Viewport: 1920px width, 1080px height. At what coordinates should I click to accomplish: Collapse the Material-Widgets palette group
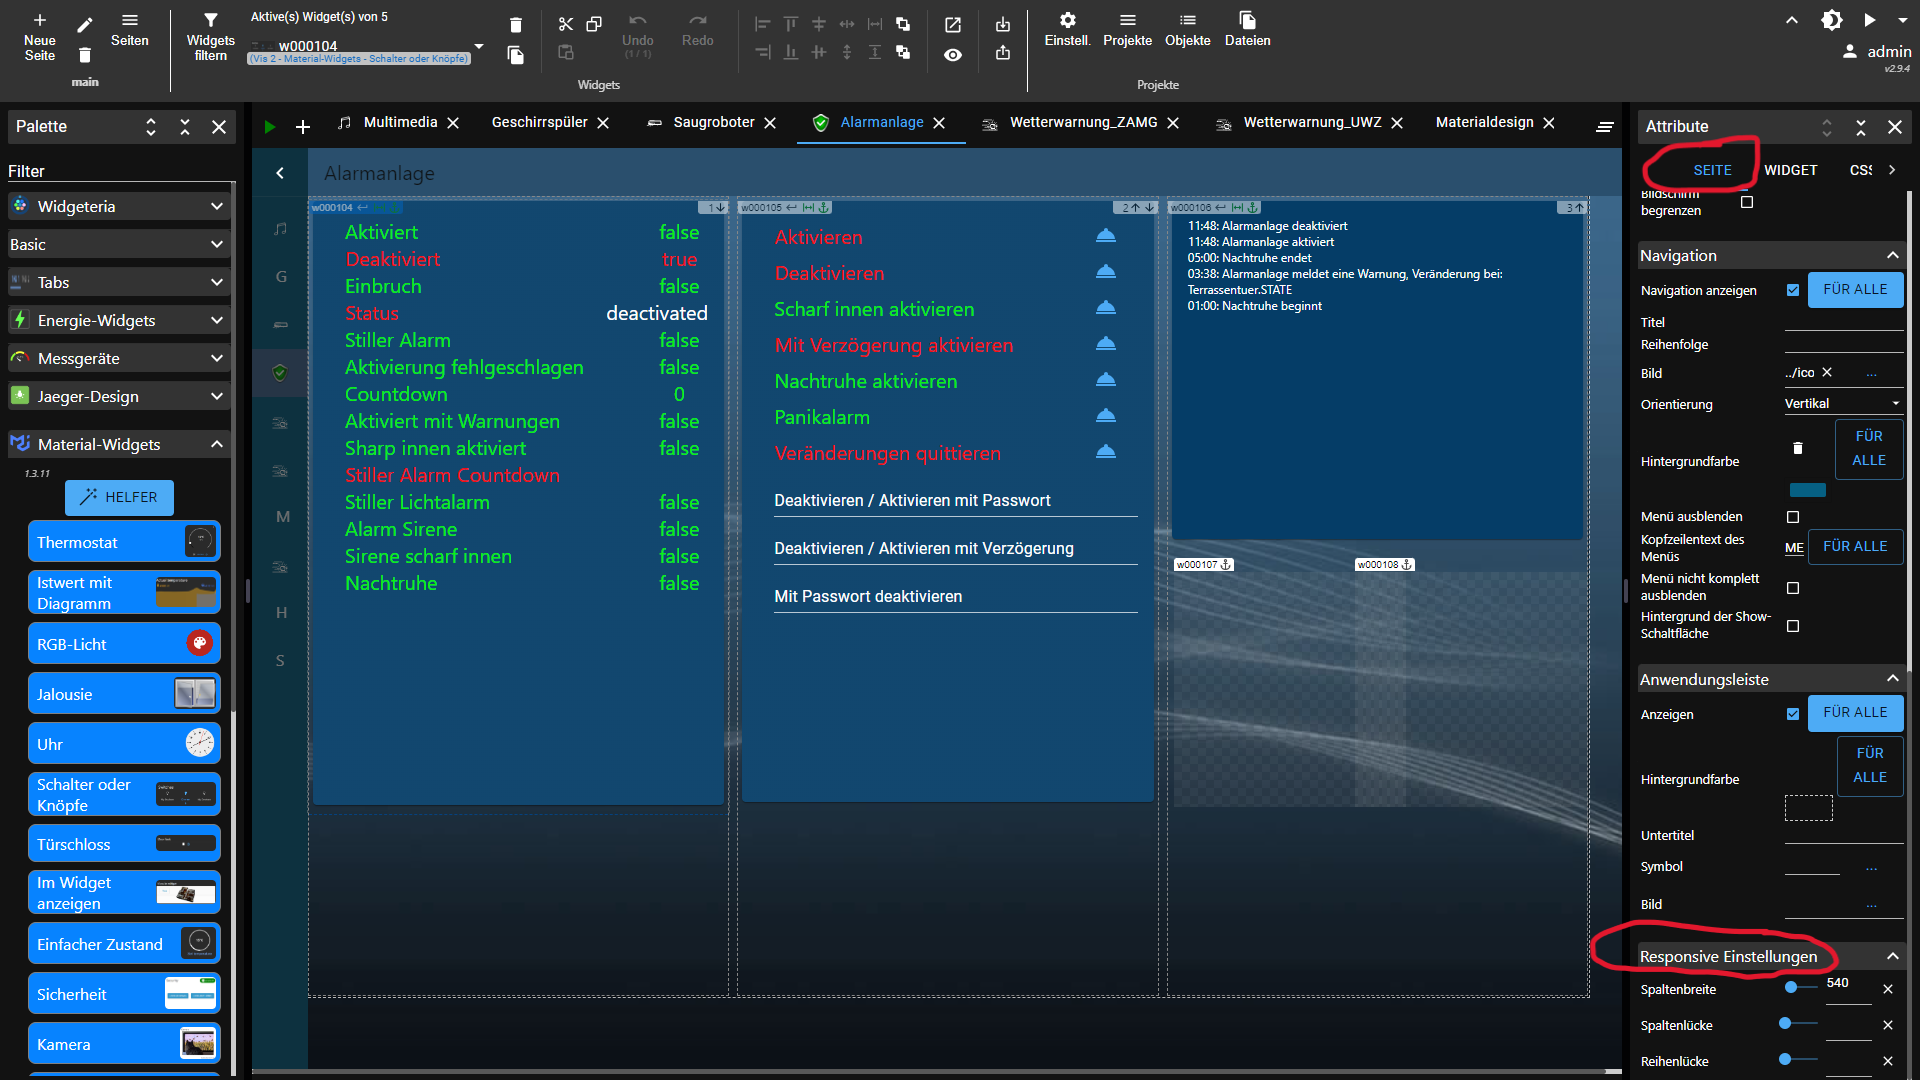tap(216, 444)
